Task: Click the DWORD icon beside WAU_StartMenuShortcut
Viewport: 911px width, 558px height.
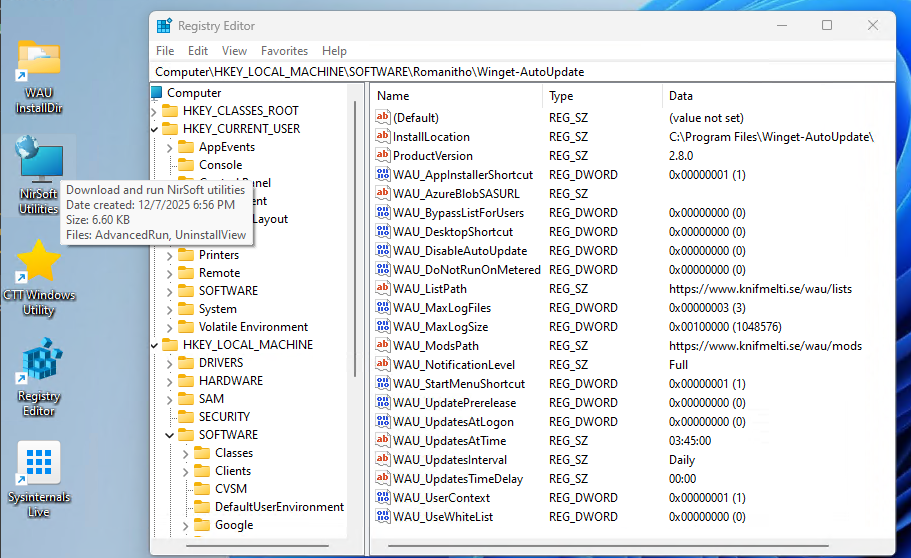Action: coord(382,384)
